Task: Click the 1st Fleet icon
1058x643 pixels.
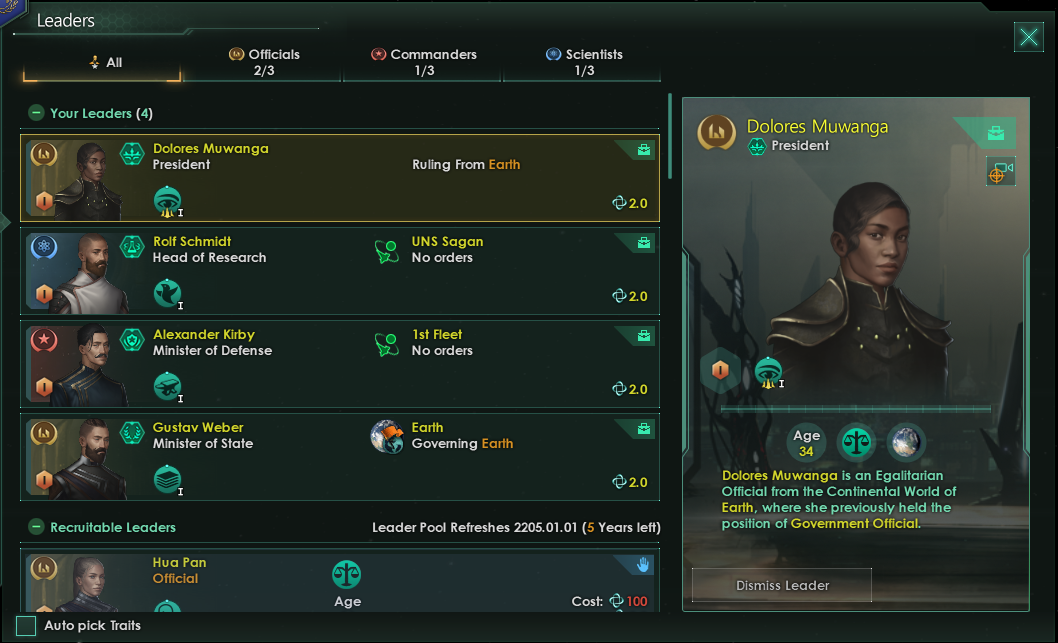Action: [387, 343]
